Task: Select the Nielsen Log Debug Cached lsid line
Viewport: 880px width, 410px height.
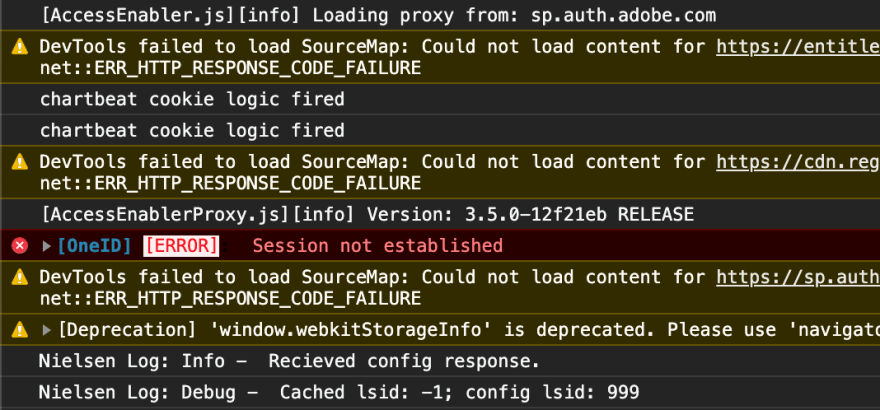Action: [339, 392]
